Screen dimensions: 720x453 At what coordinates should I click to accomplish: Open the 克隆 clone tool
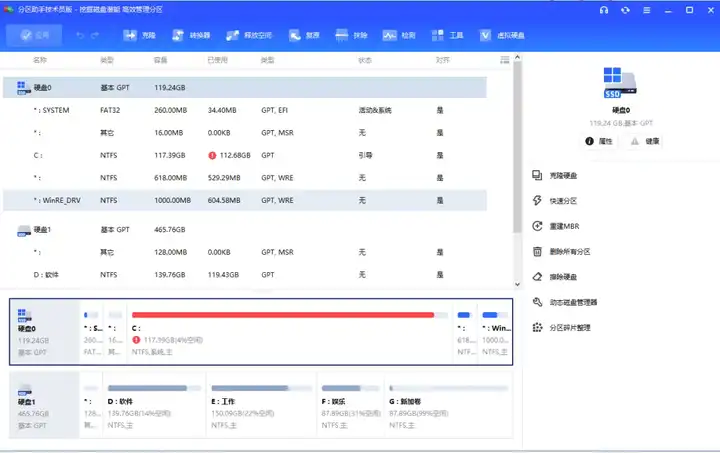[139, 35]
